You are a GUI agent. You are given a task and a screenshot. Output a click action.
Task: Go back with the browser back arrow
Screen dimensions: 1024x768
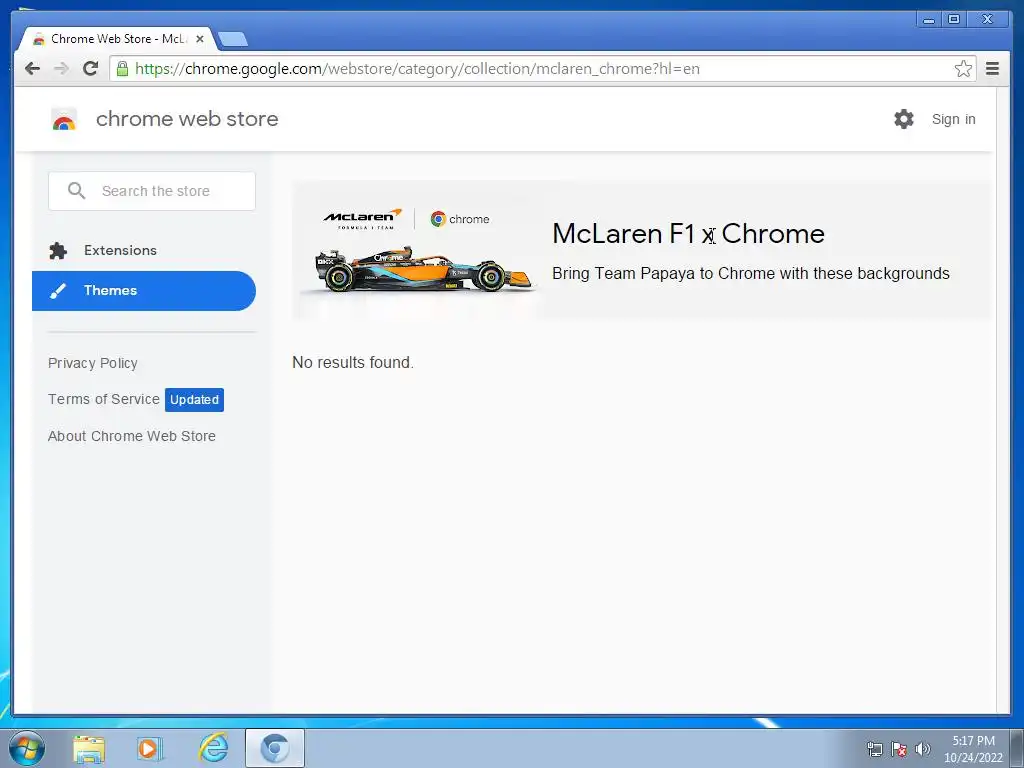(32, 69)
